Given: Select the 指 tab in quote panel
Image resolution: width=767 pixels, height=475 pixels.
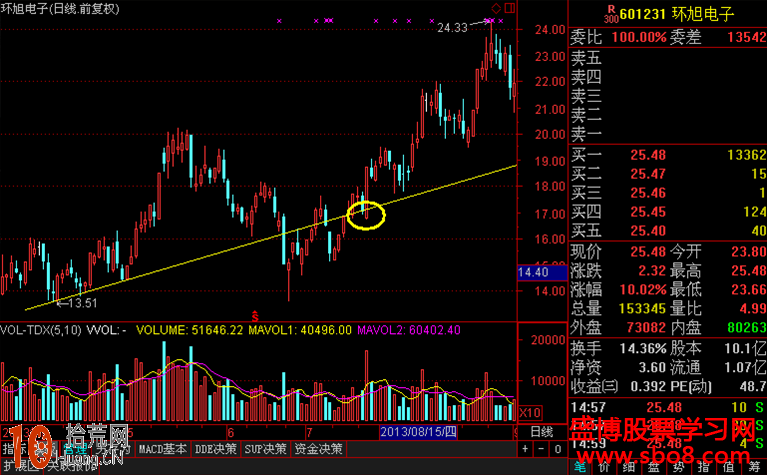Looking at the screenshot, I should (704, 467).
